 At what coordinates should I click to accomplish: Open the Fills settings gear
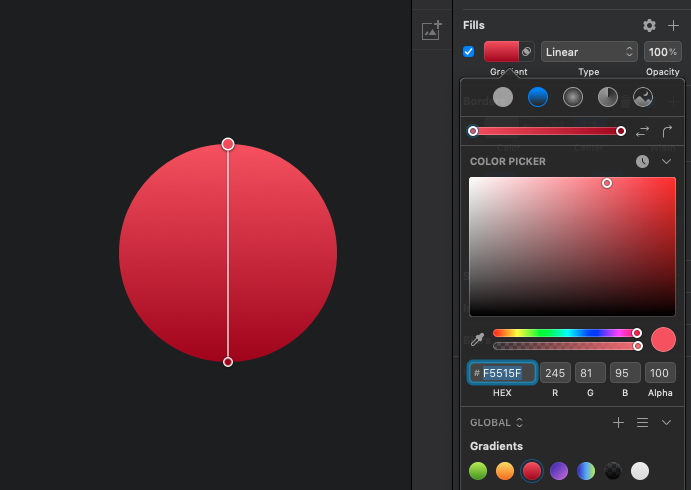[x=649, y=26]
